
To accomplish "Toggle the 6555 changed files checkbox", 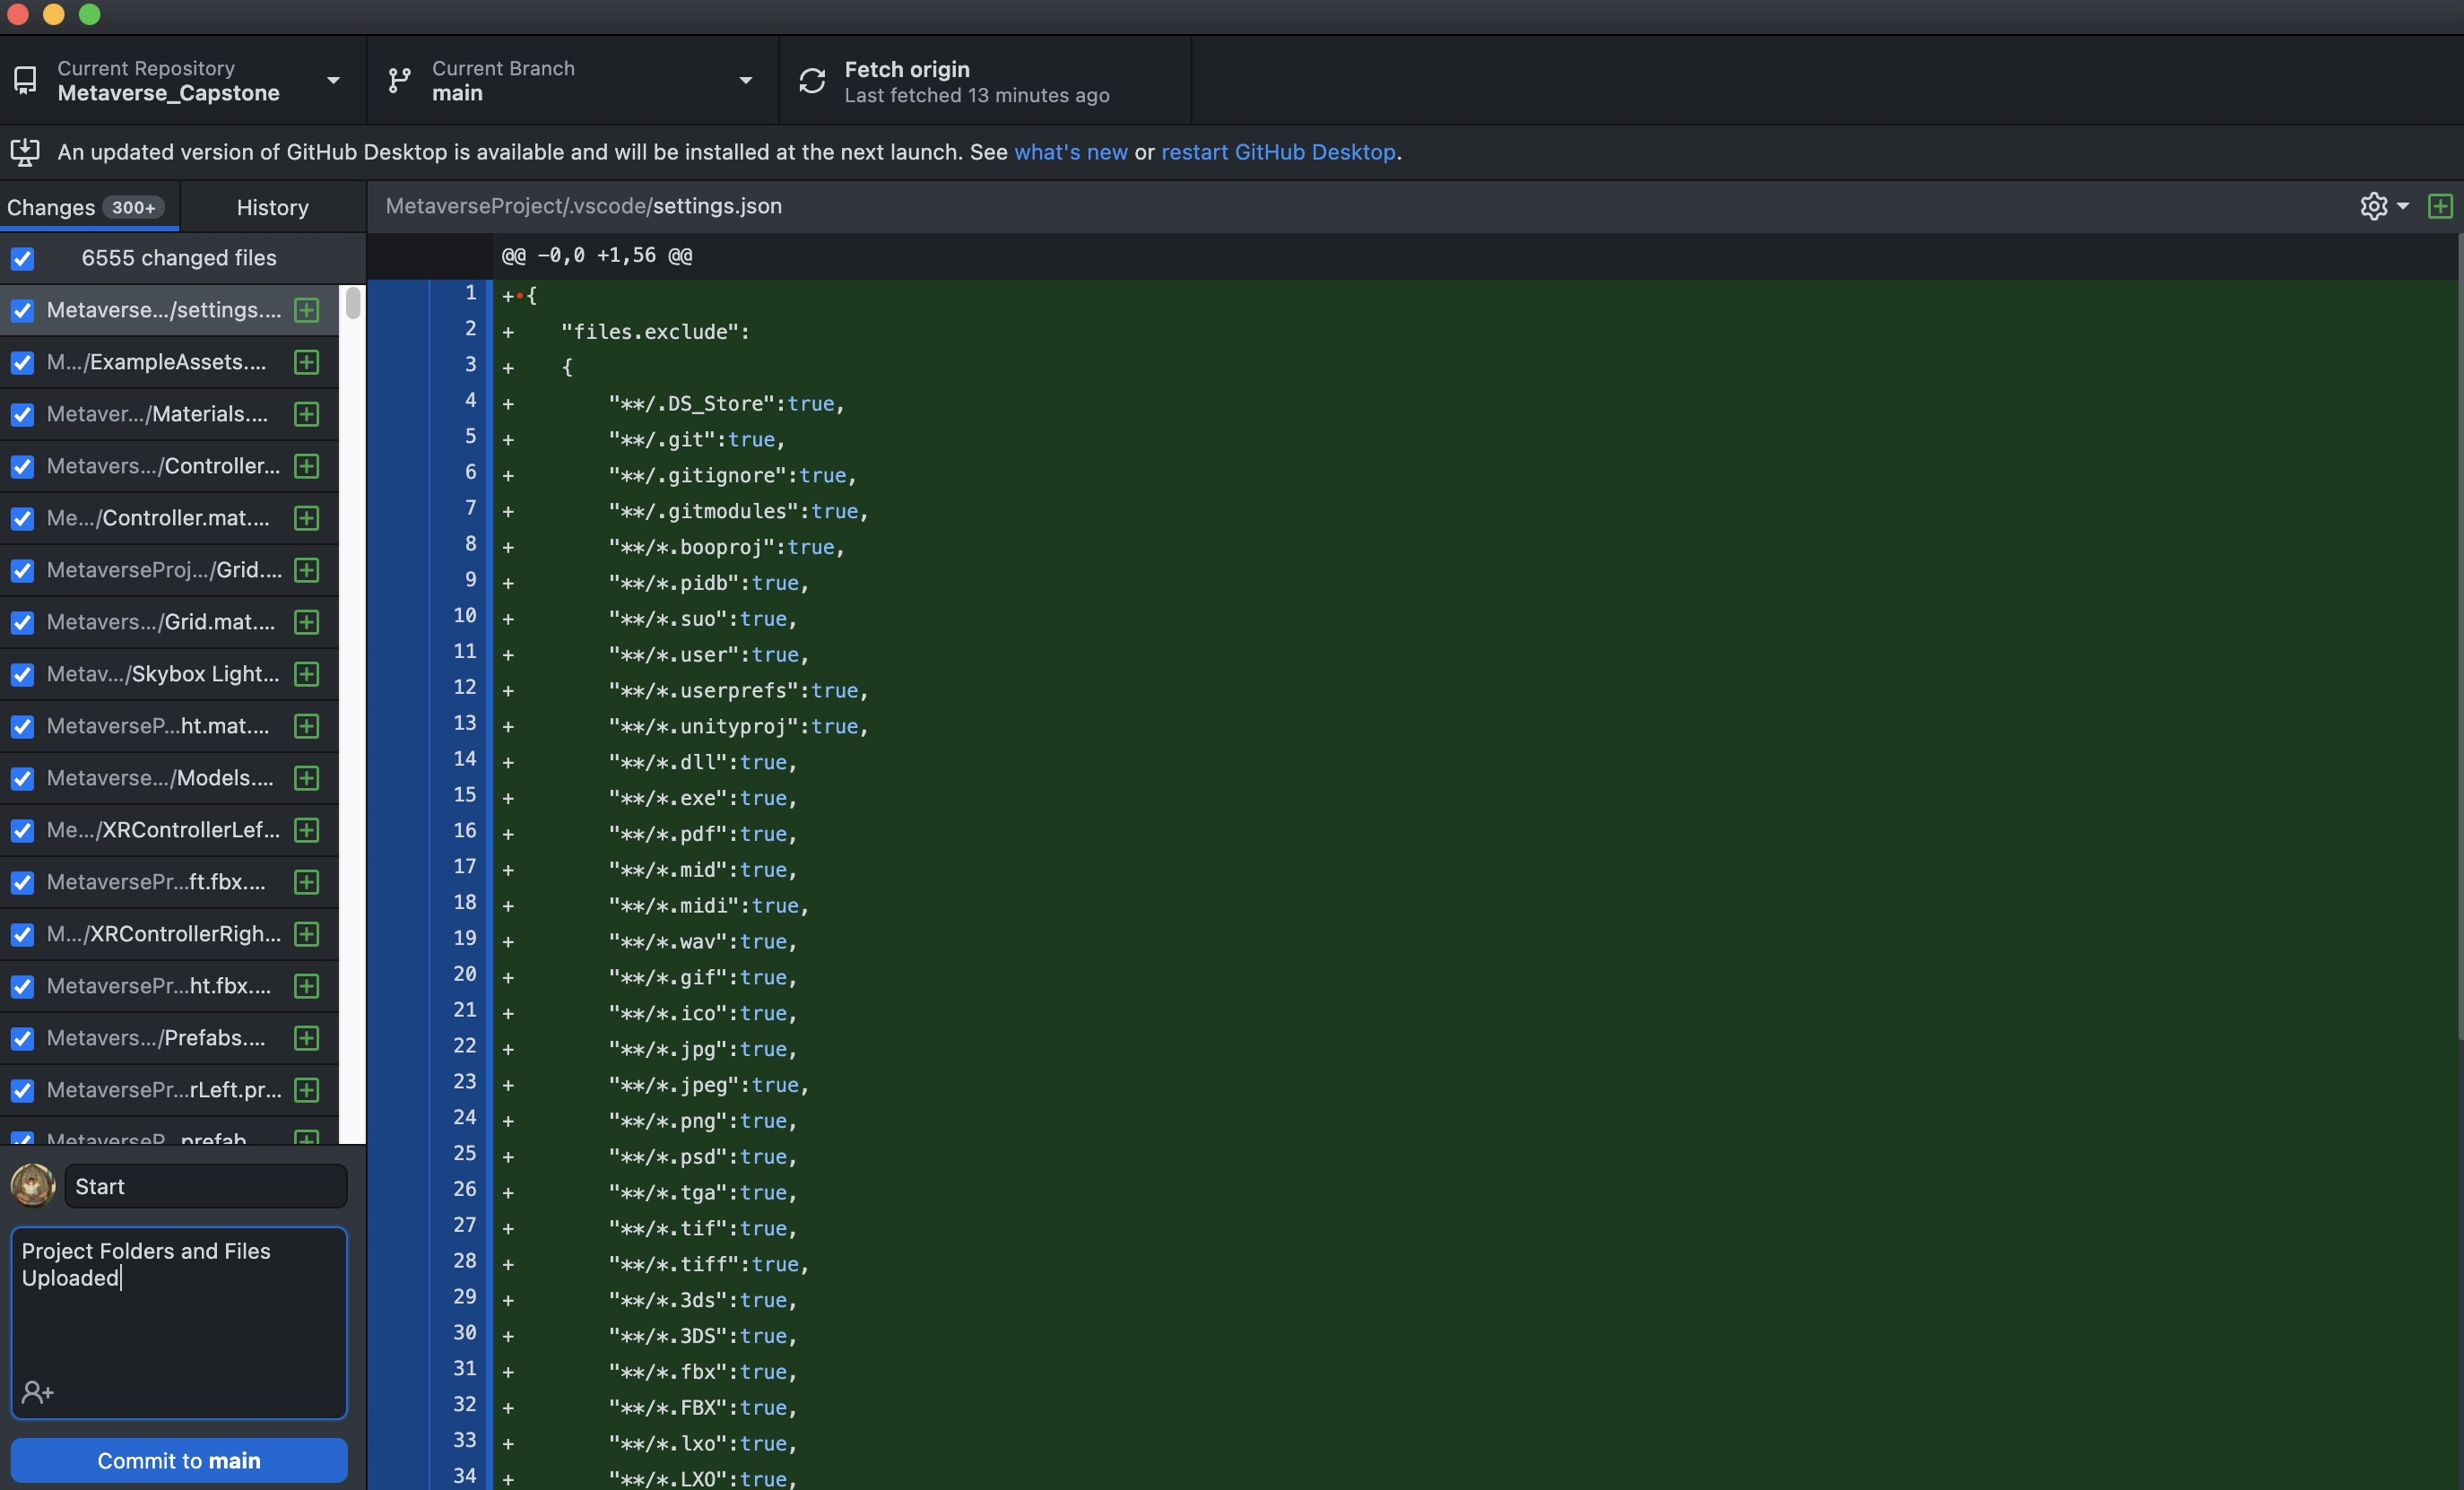I will click(x=22, y=259).
